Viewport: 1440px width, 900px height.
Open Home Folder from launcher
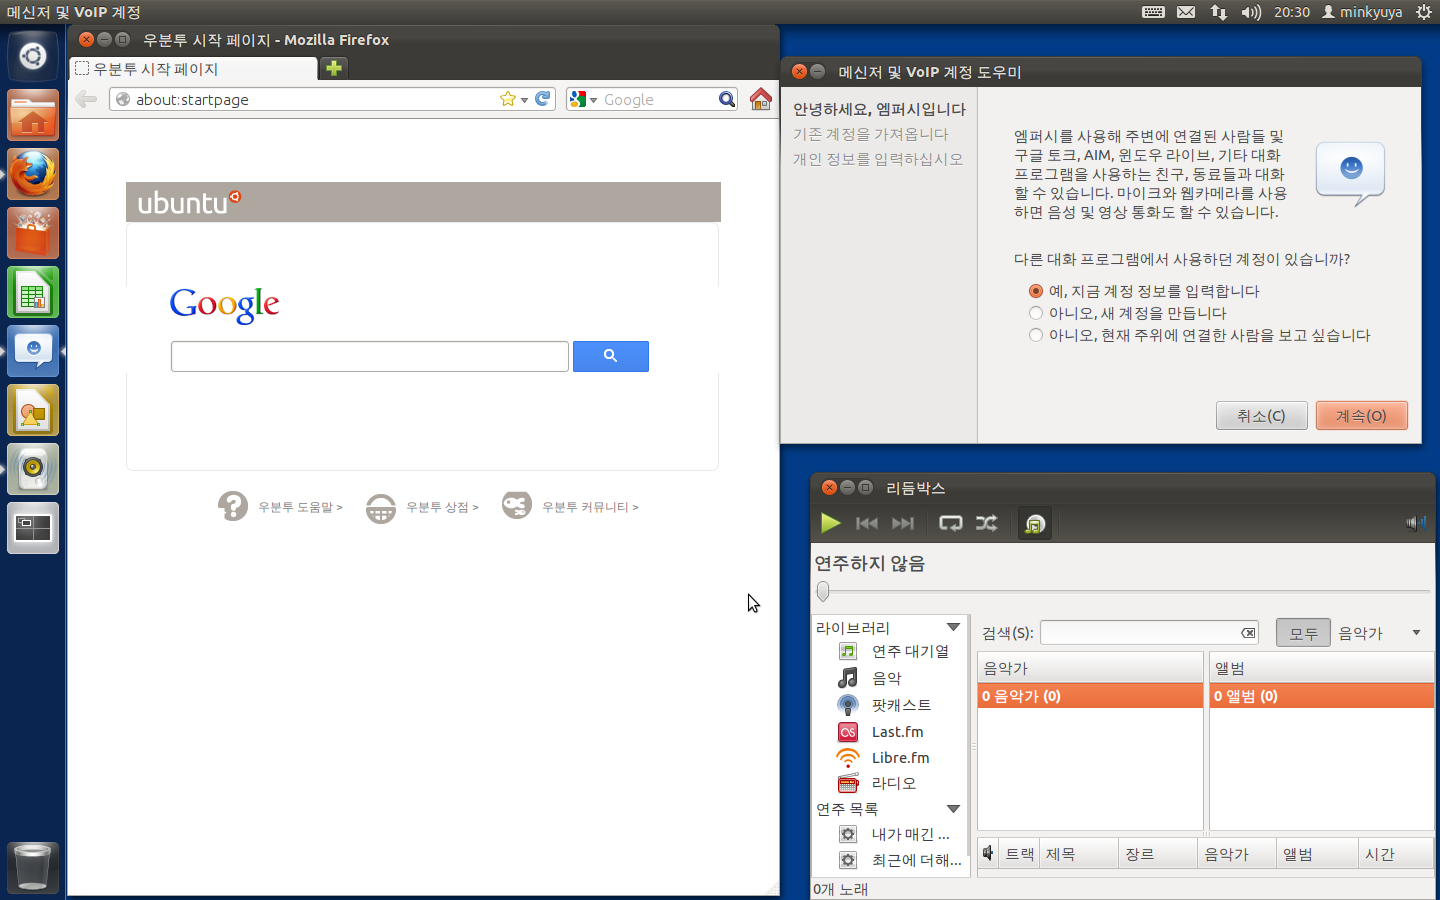(x=33, y=115)
